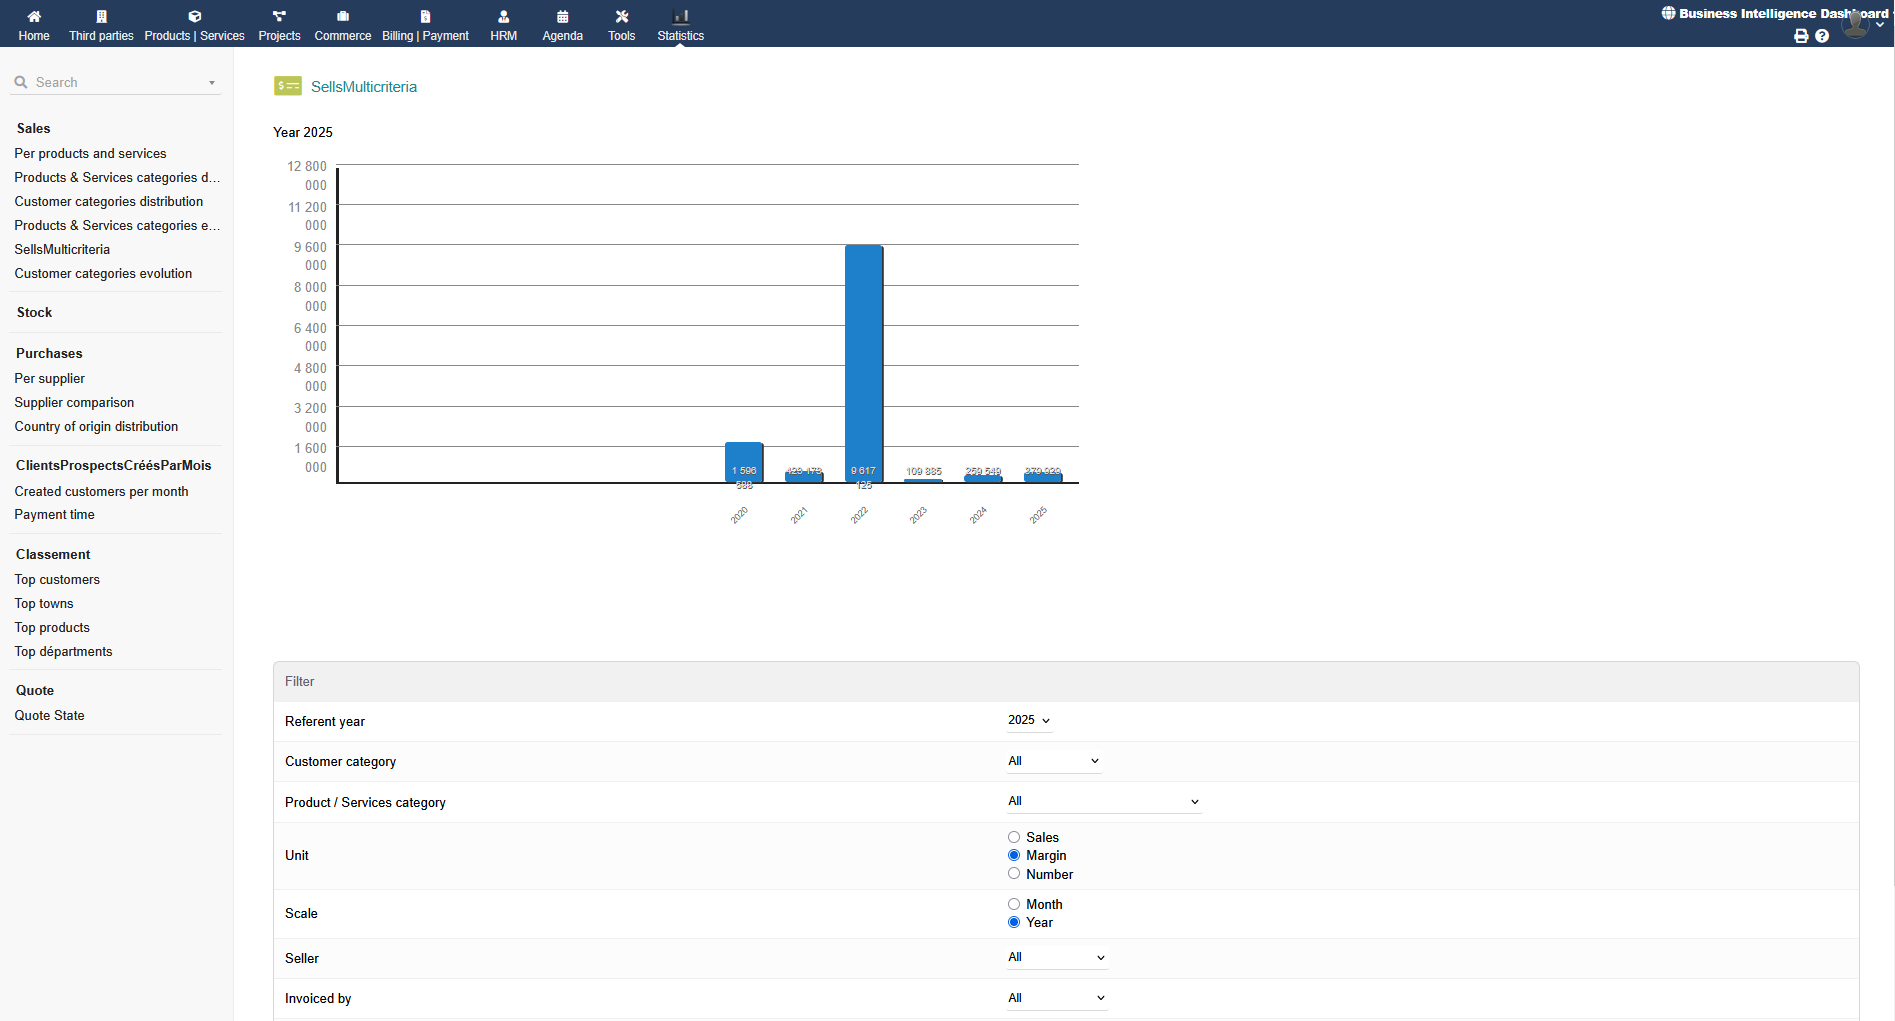Select the Number unit radio button
This screenshot has width=1895, height=1021.
[1014, 874]
